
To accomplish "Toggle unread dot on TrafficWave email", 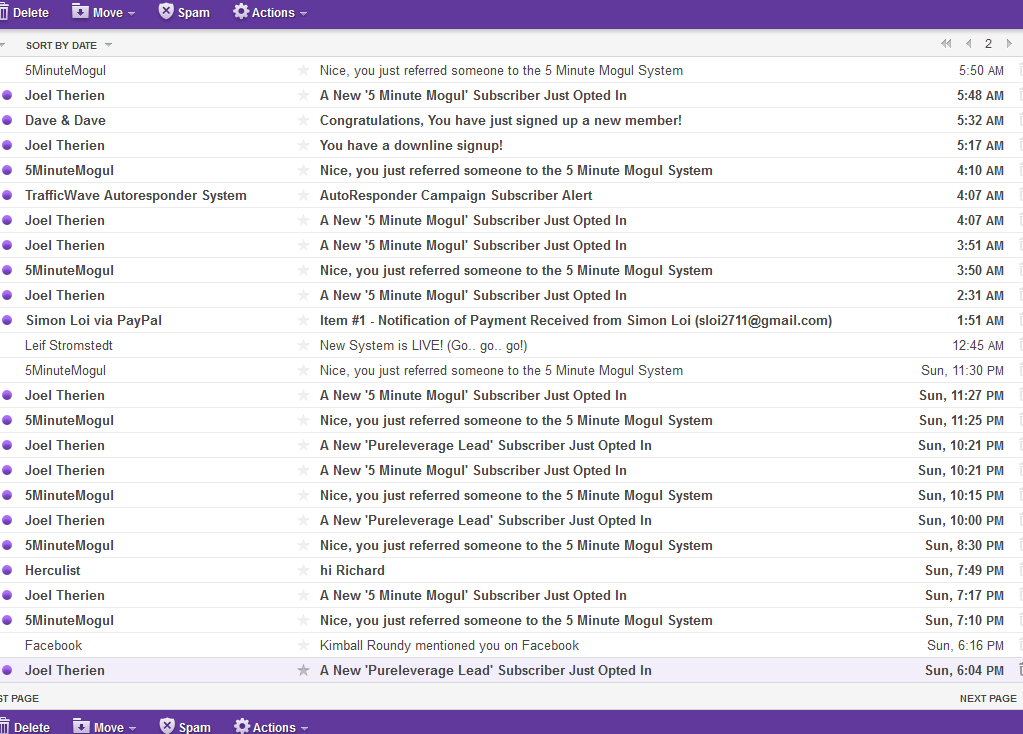I will (7, 195).
